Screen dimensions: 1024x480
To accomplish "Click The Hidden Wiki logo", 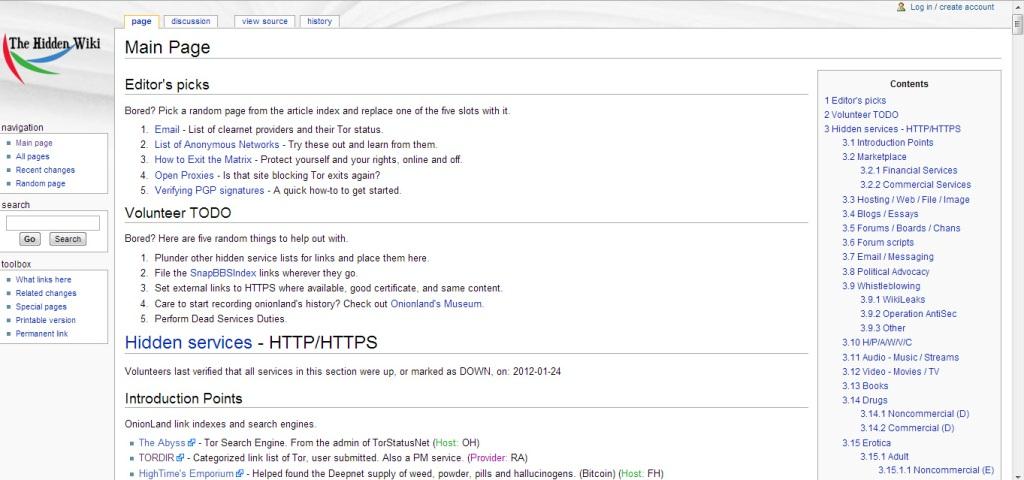I will 51,59.
